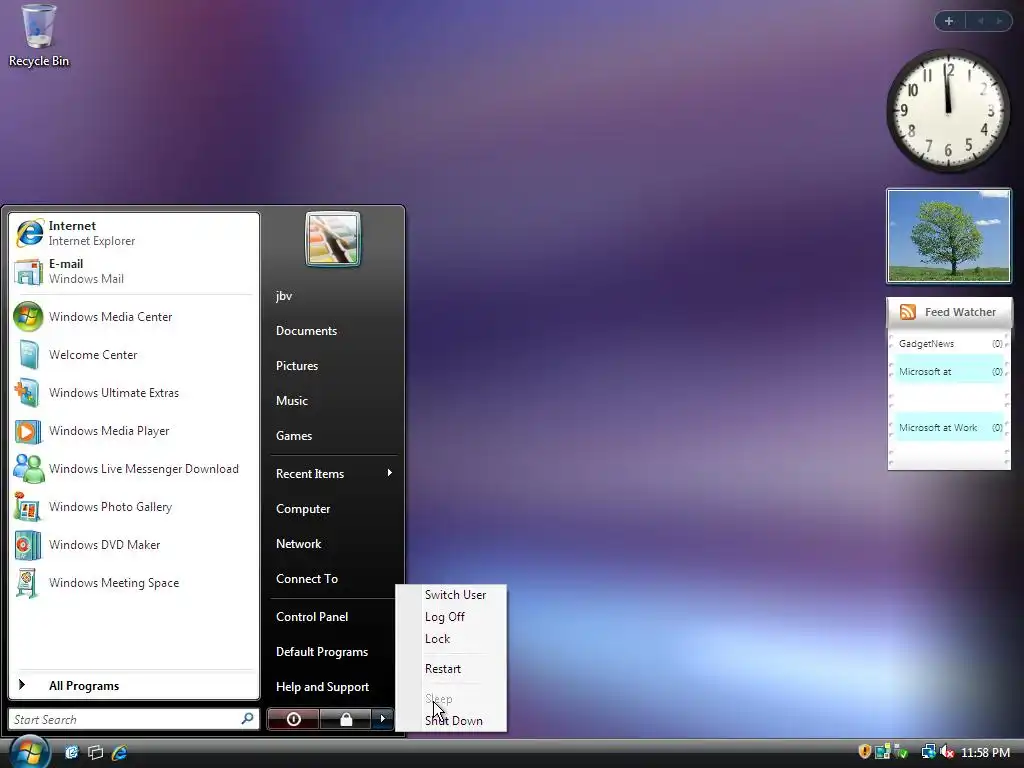Click the Feed Watcher gadget header

(949, 312)
